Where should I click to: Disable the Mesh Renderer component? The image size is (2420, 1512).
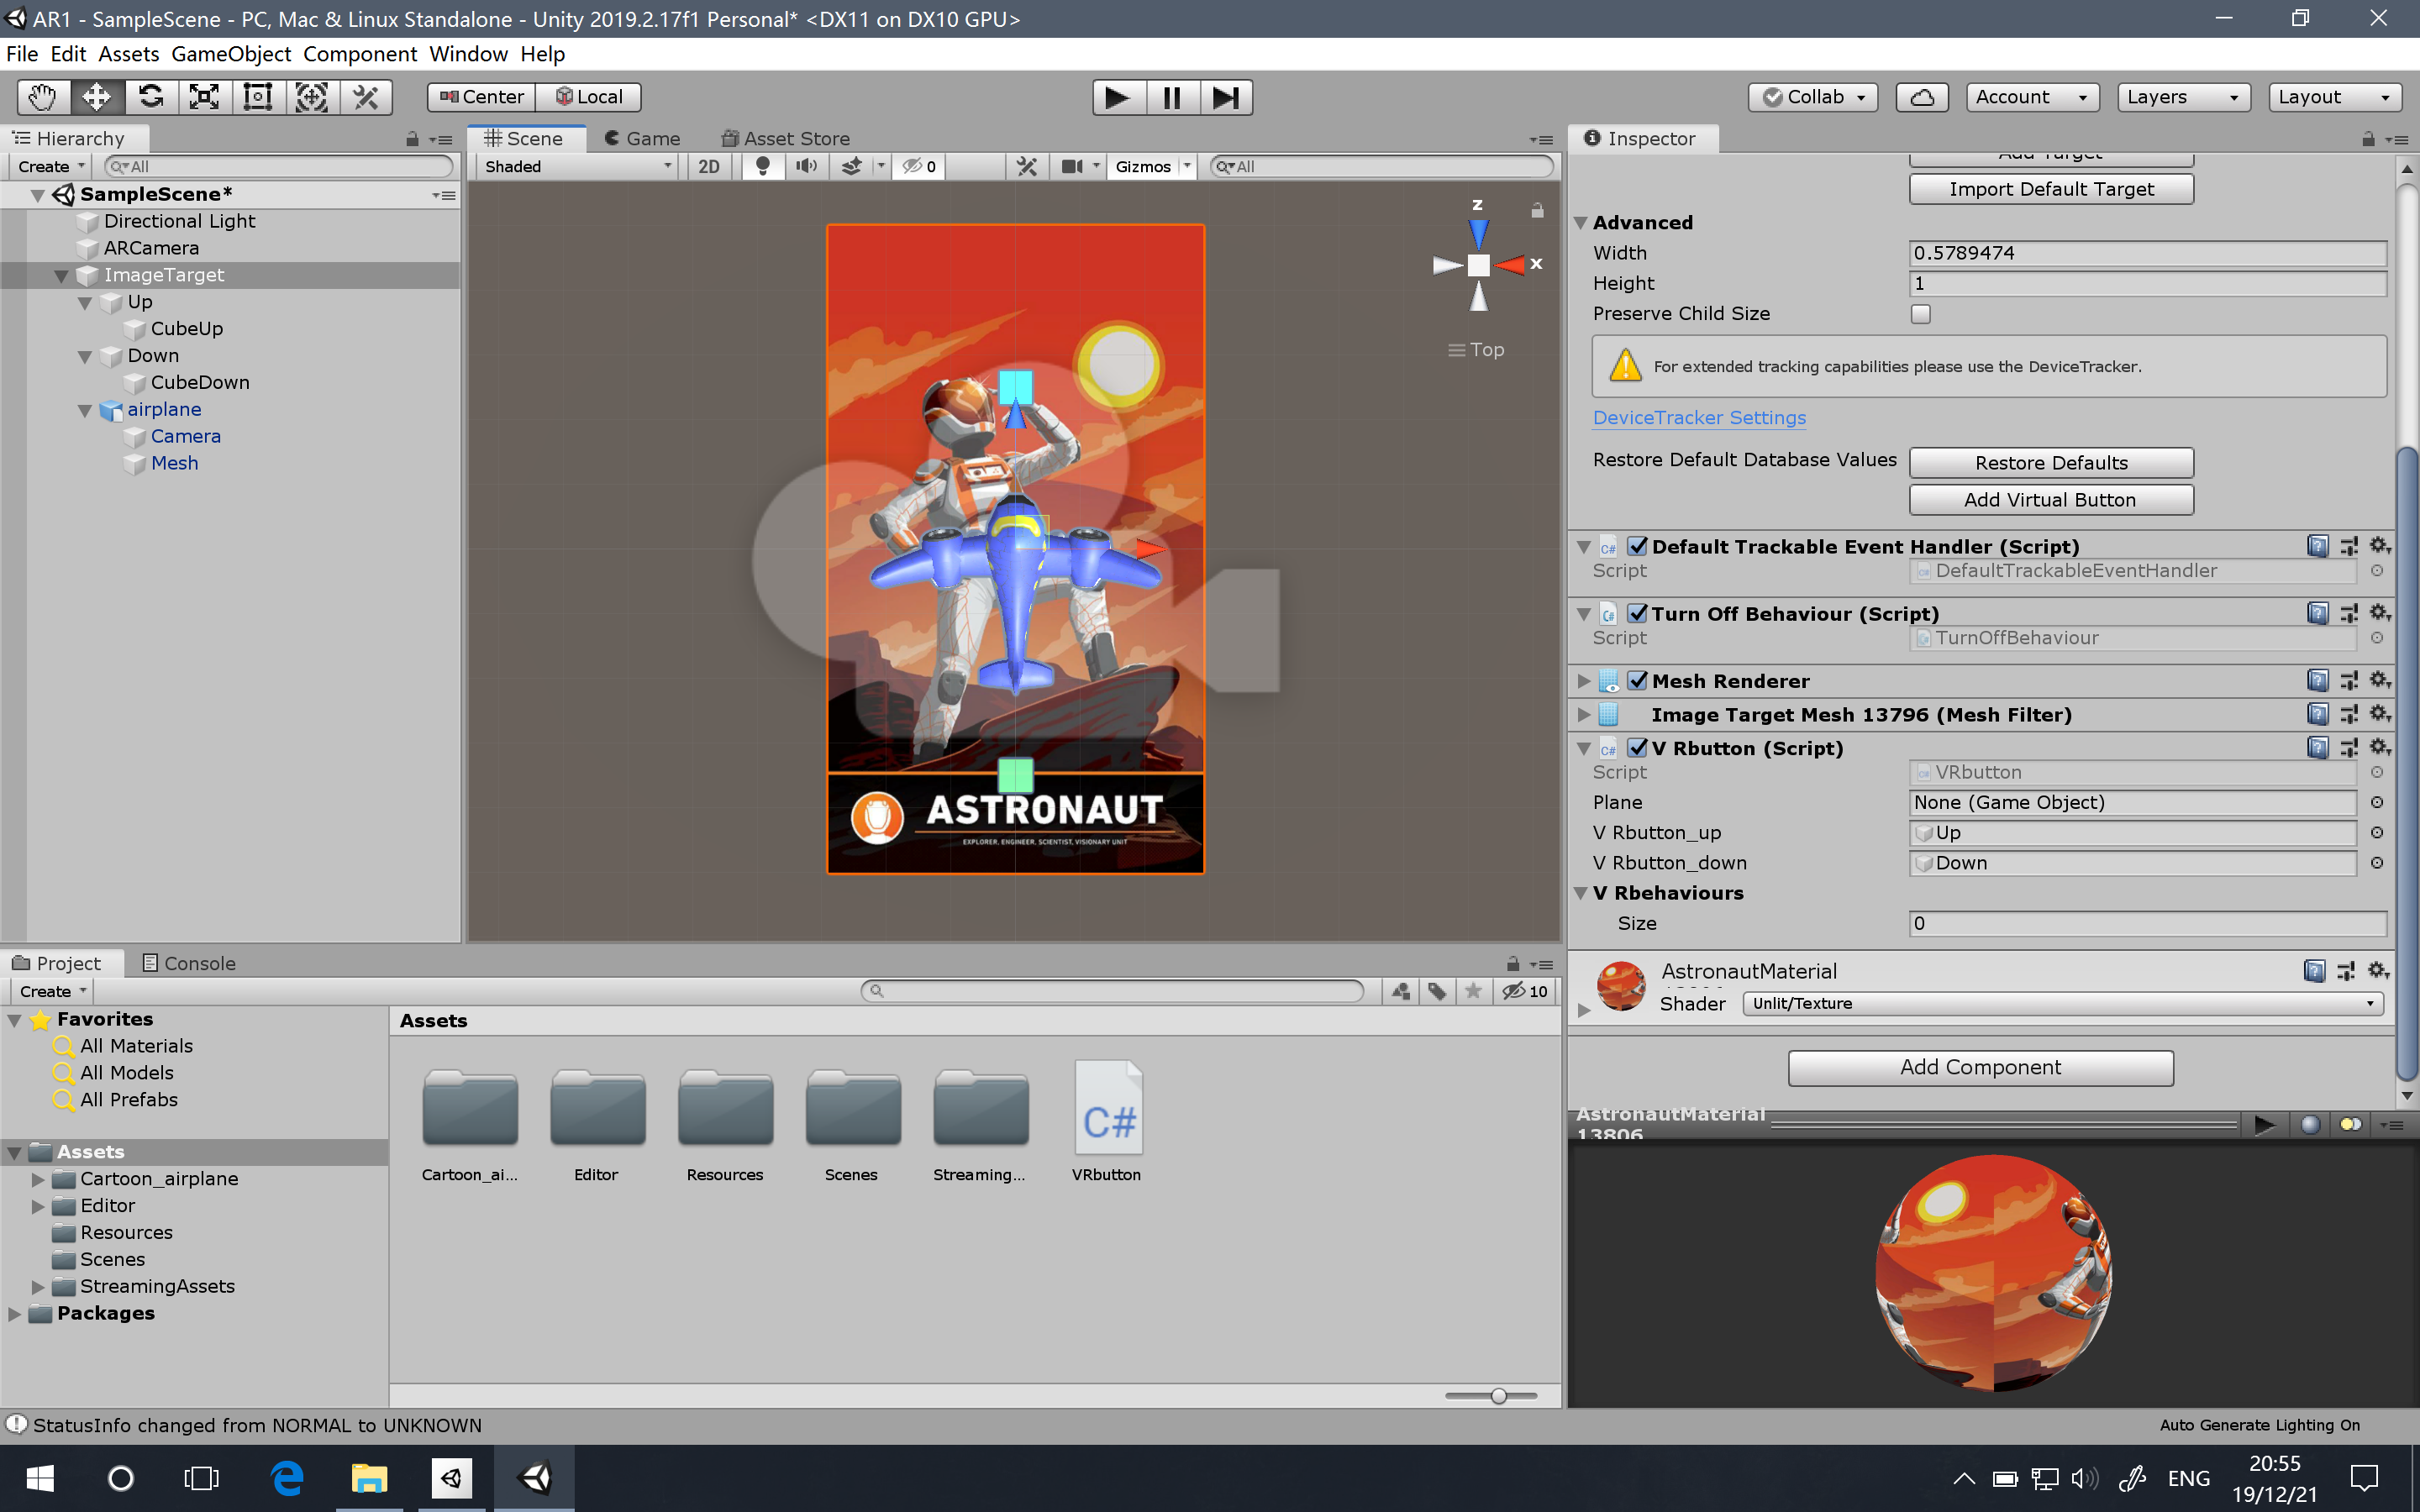tap(1637, 680)
